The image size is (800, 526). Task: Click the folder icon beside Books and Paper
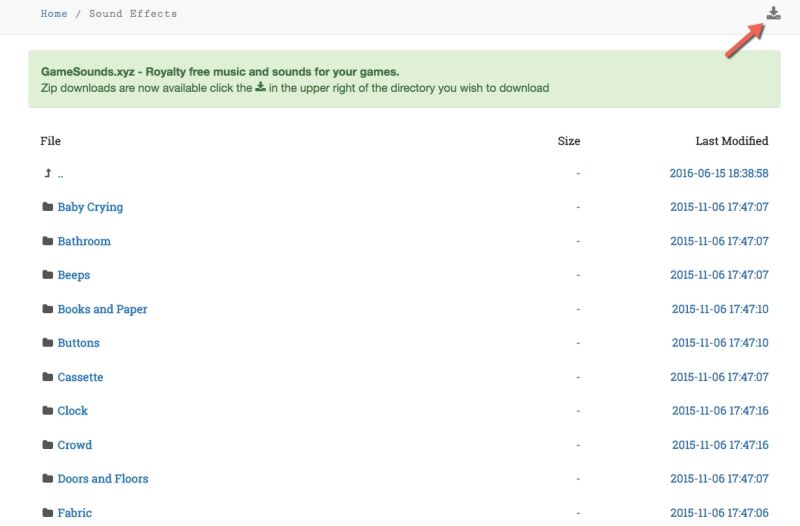(47, 309)
